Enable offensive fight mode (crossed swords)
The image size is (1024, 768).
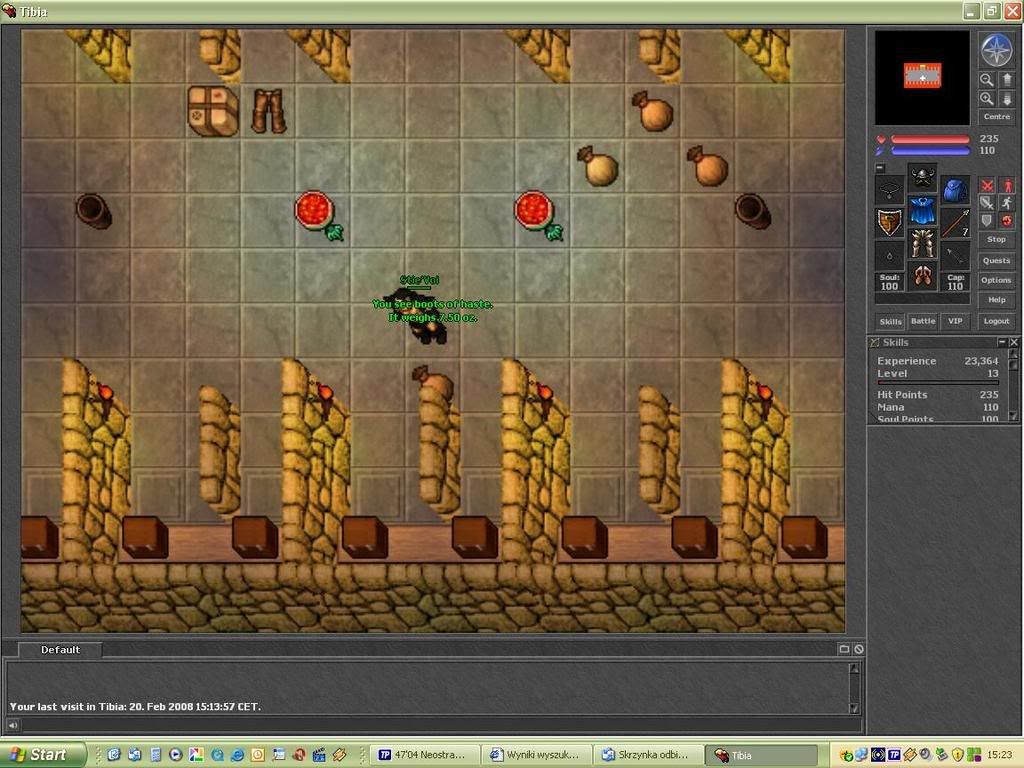(x=987, y=185)
